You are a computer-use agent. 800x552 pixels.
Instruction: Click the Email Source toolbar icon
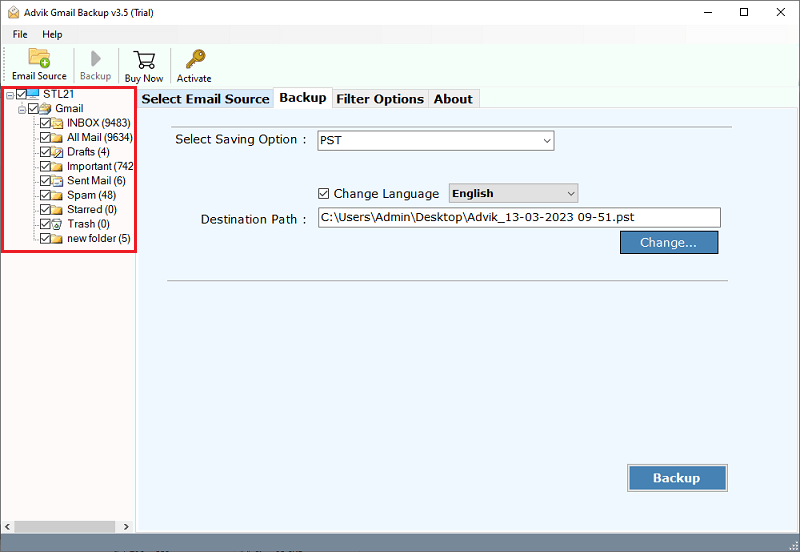(39, 58)
